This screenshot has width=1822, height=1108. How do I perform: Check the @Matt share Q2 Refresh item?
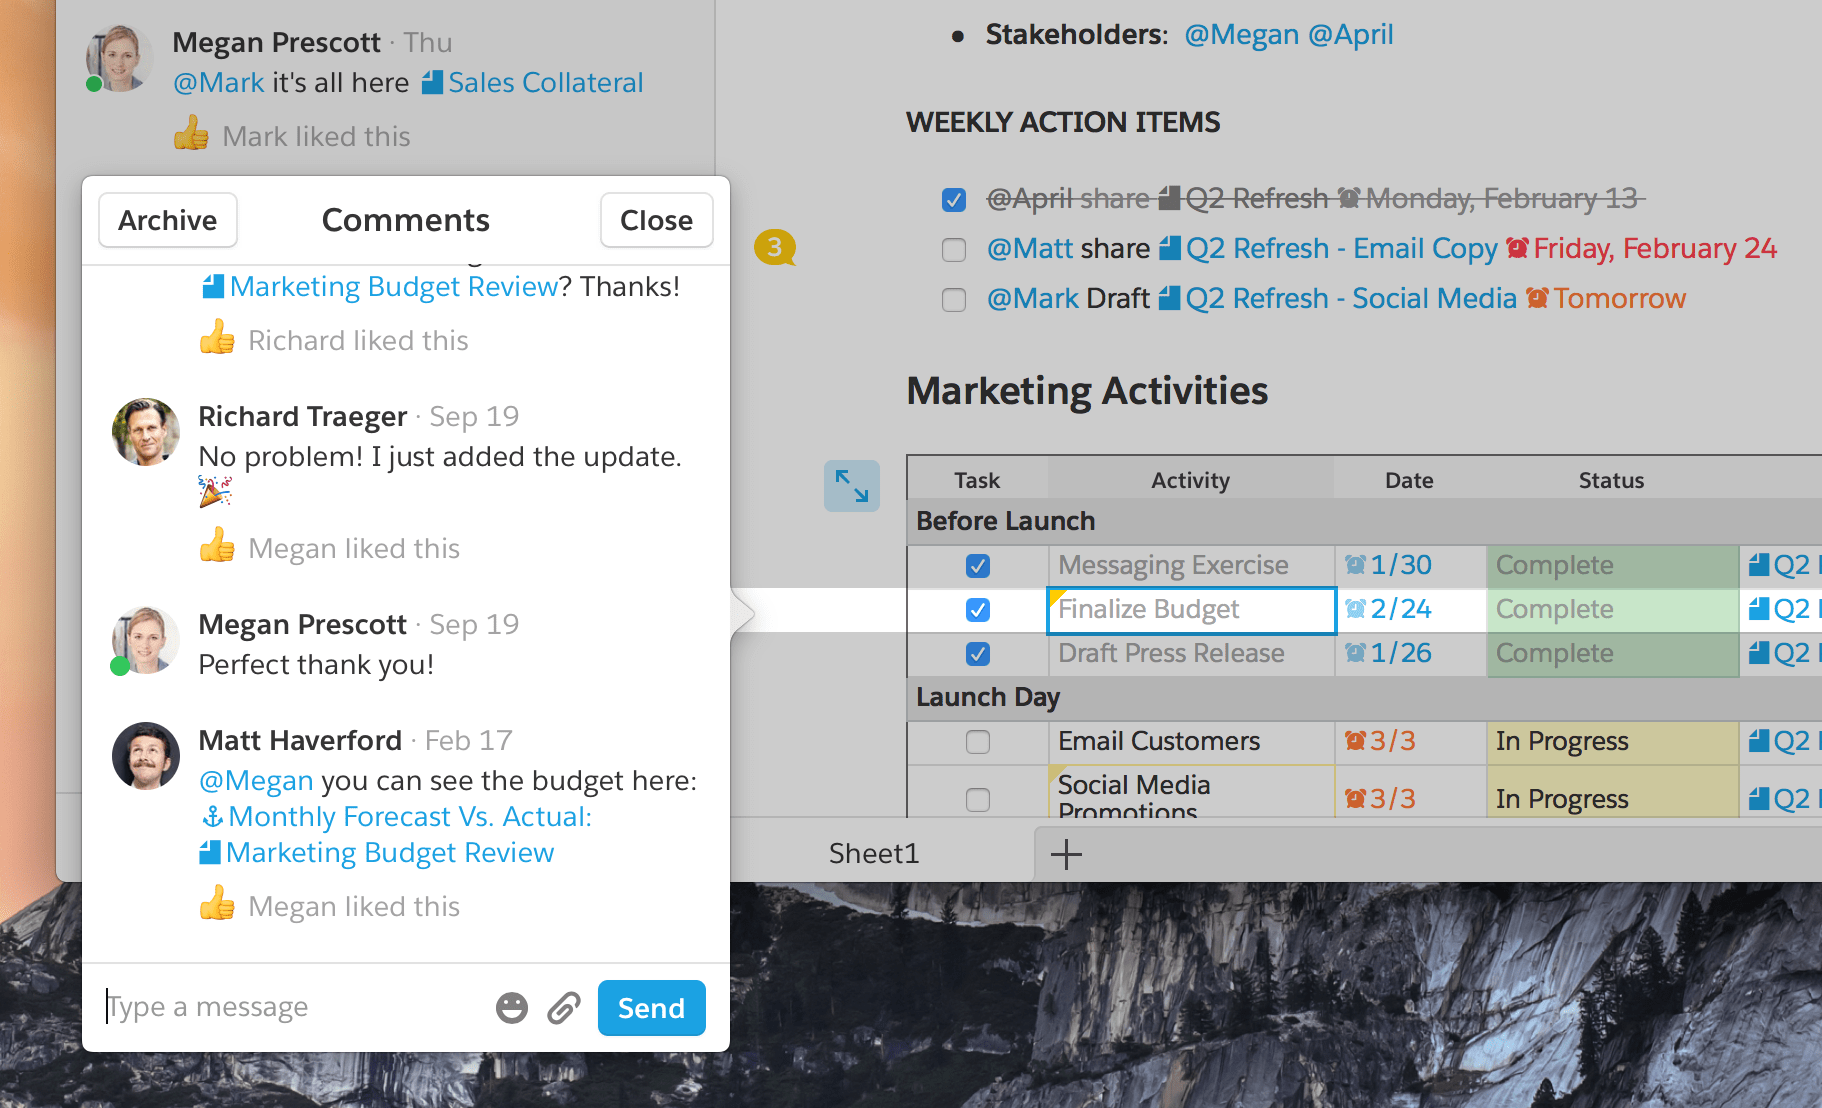click(954, 250)
